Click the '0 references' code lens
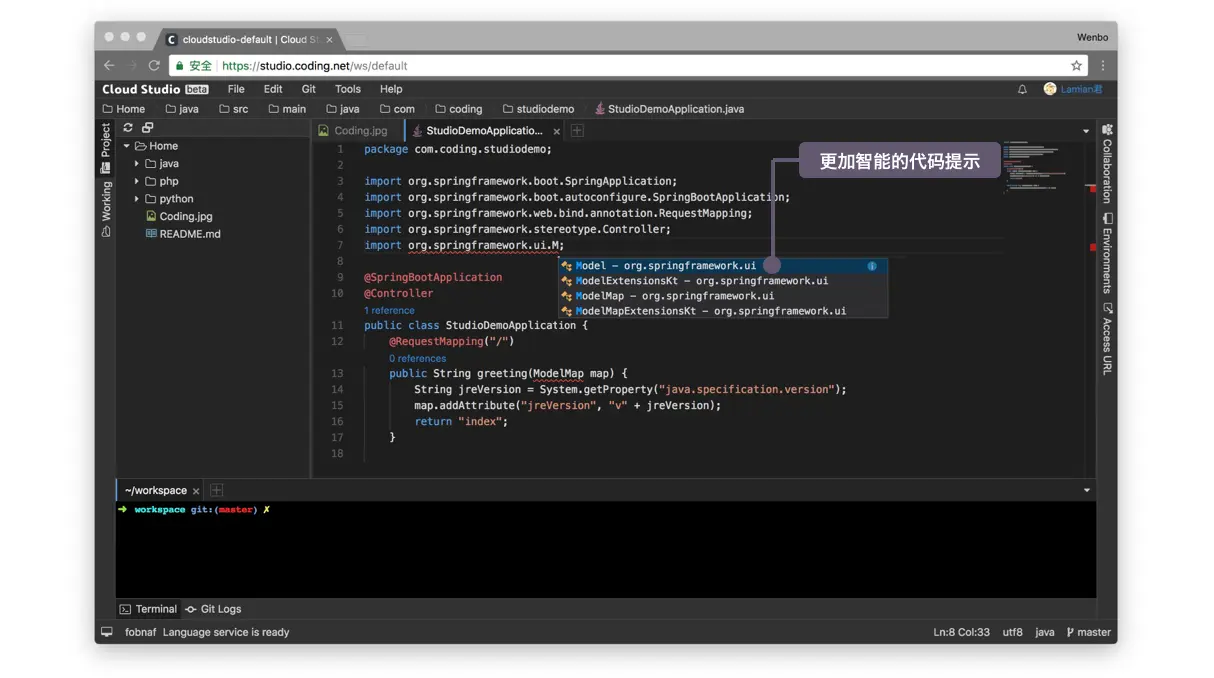Image resolution: width=1214 pixels, height=678 pixels. (417, 358)
